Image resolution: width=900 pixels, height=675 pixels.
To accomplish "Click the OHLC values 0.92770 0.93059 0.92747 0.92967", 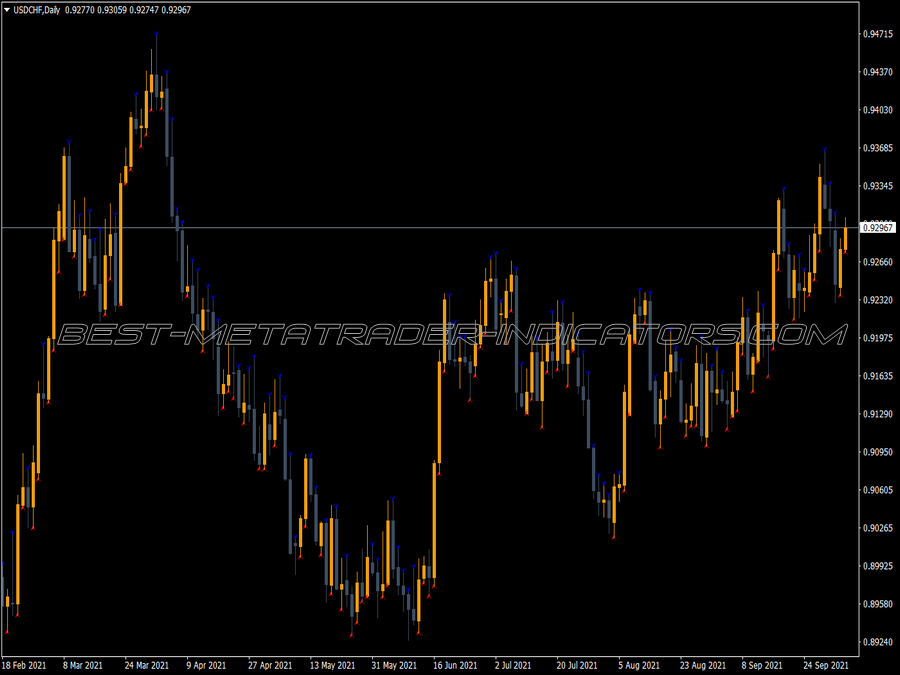I will click(128, 10).
